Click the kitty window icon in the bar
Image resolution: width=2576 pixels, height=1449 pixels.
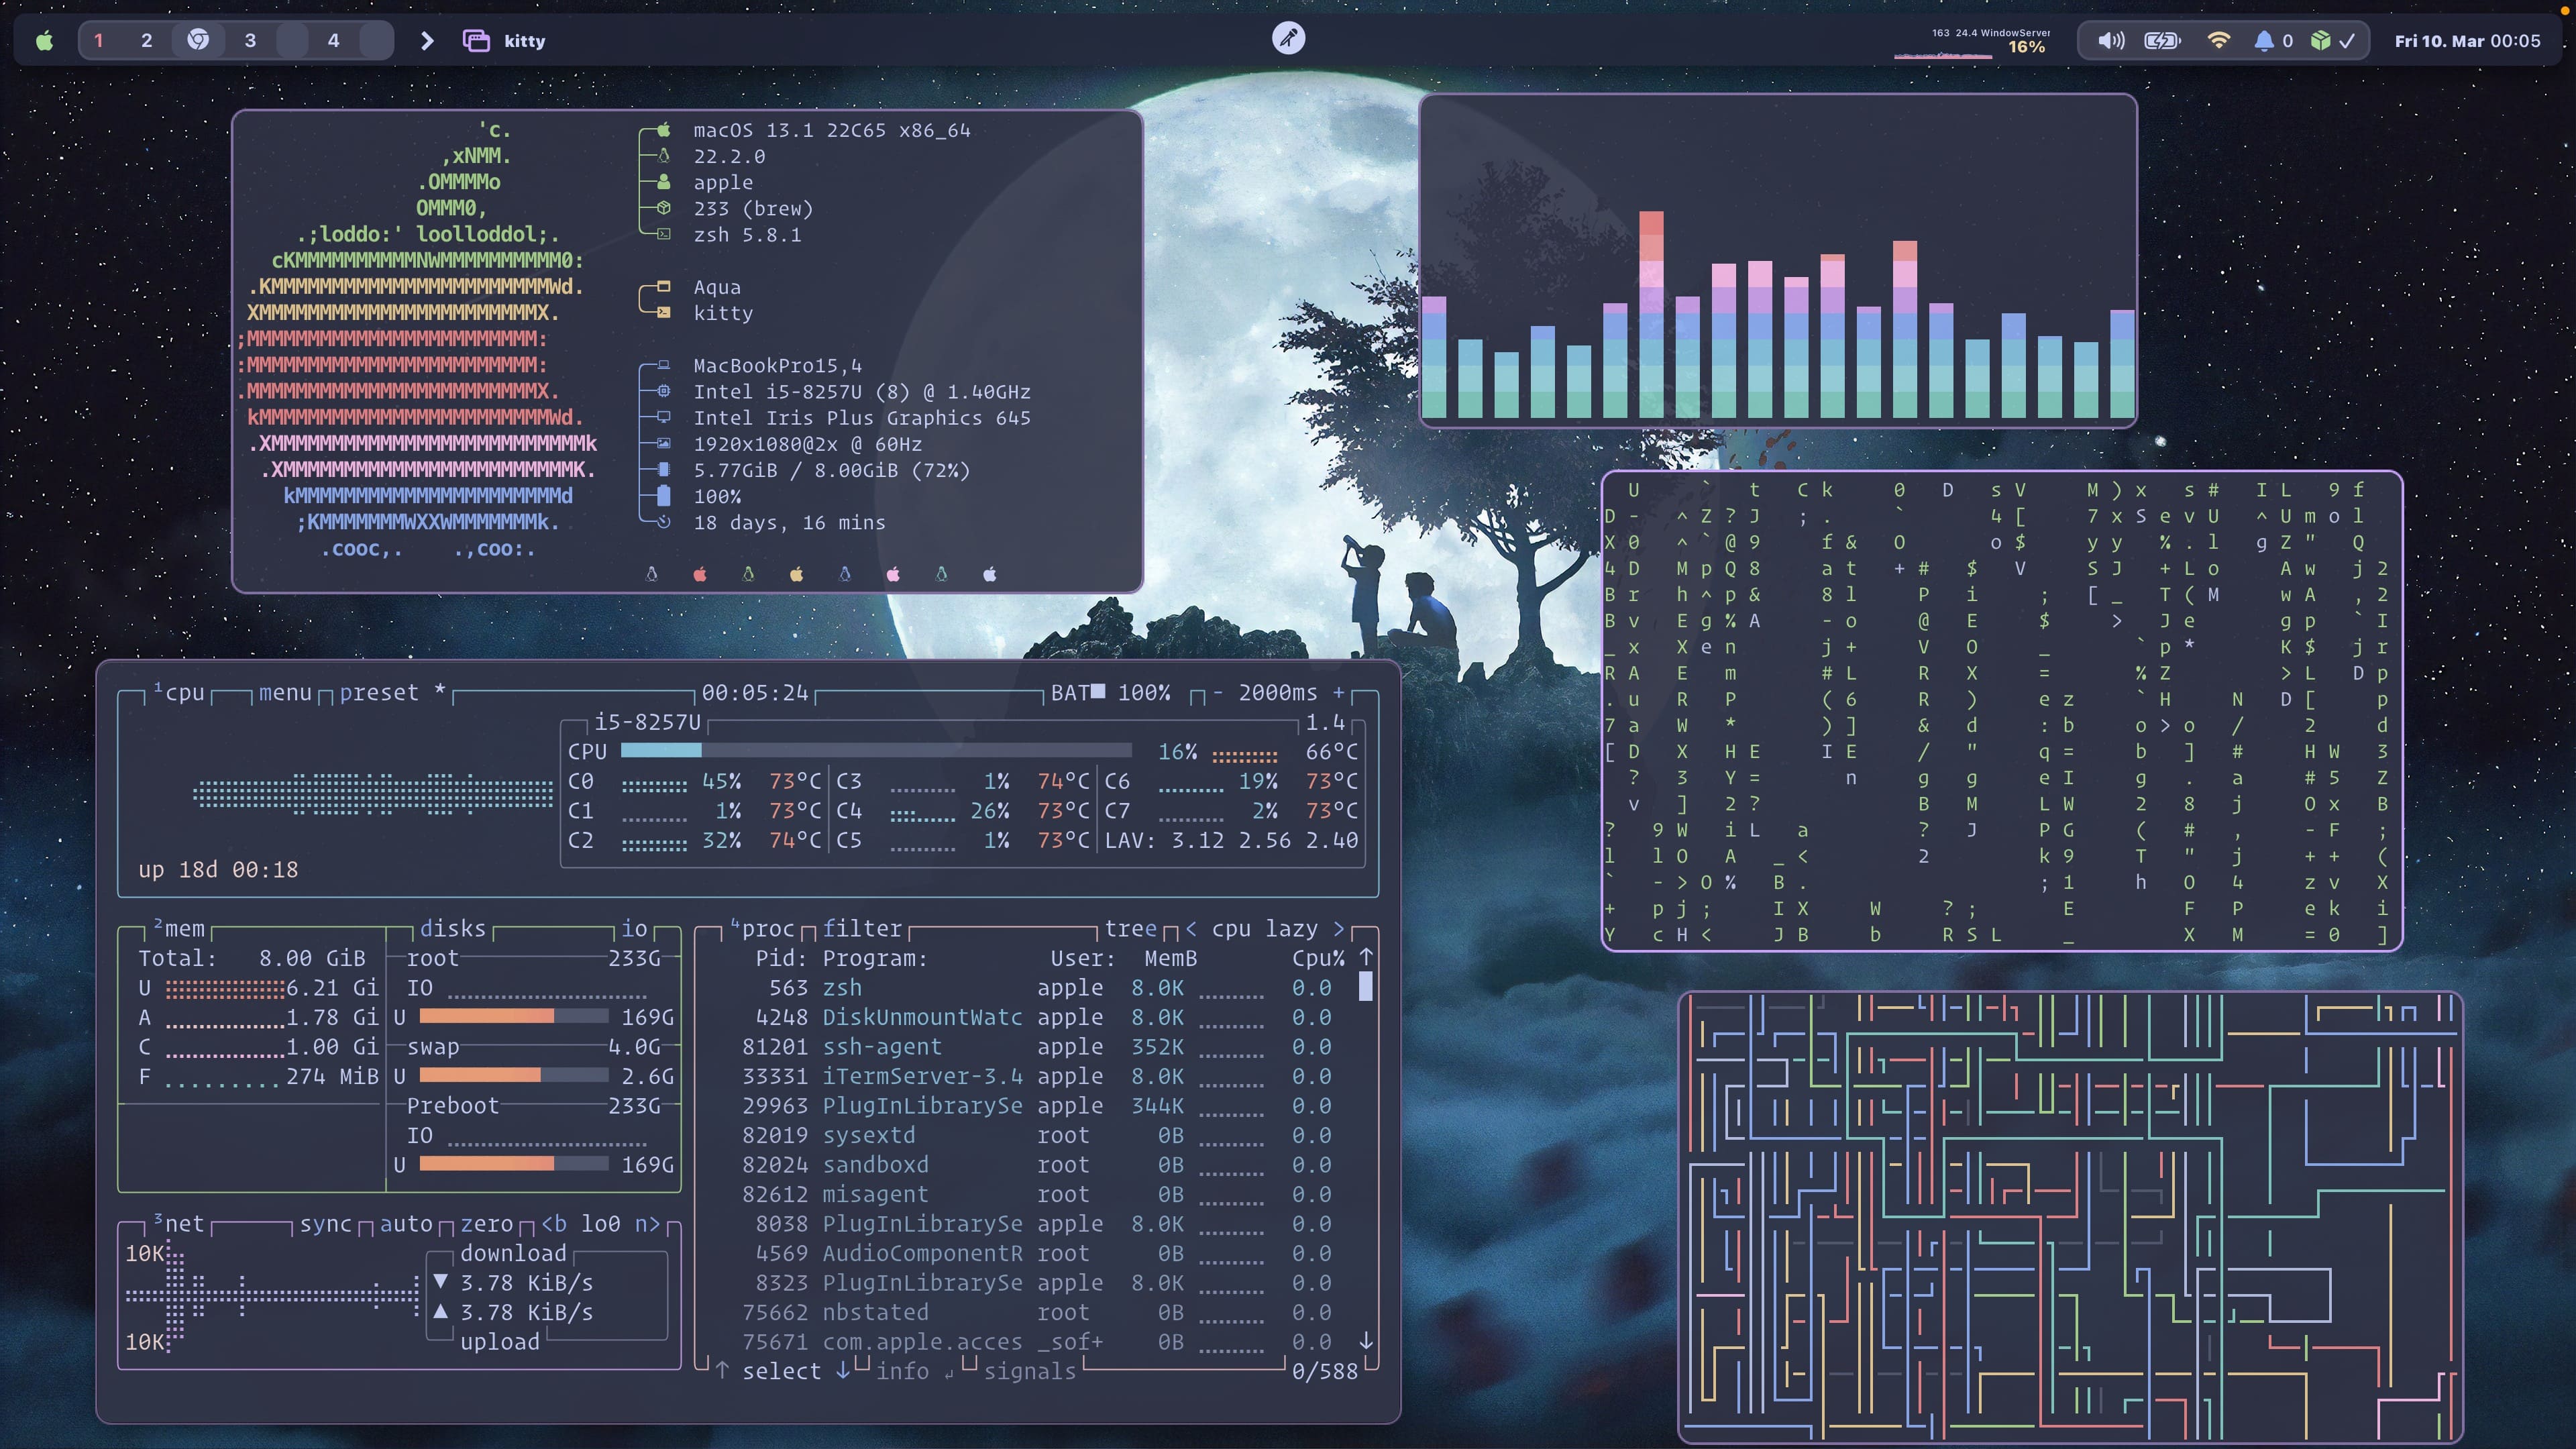[x=476, y=41]
